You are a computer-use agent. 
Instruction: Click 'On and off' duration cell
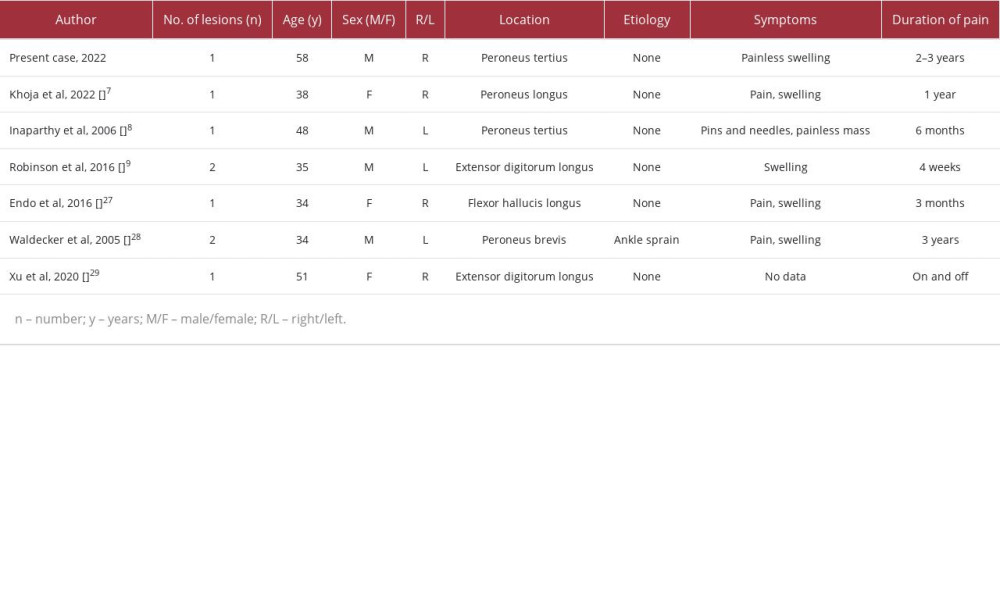tap(940, 276)
